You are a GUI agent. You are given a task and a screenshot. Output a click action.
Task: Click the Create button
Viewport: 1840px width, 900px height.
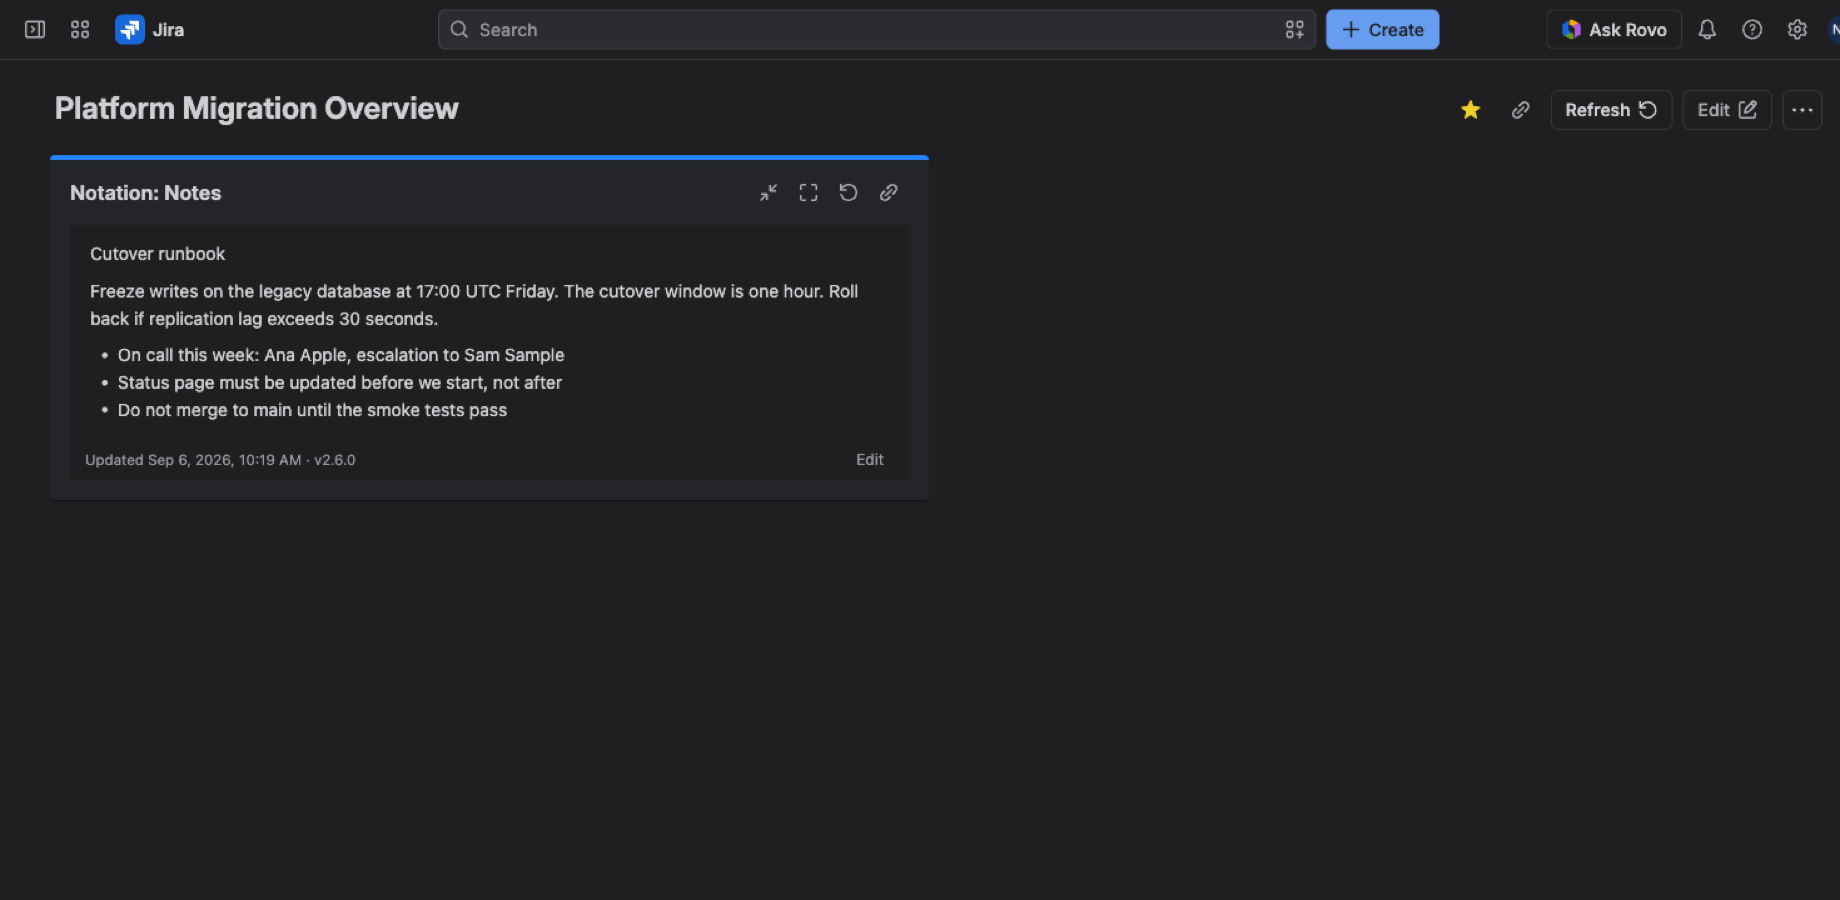(1382, 30)
